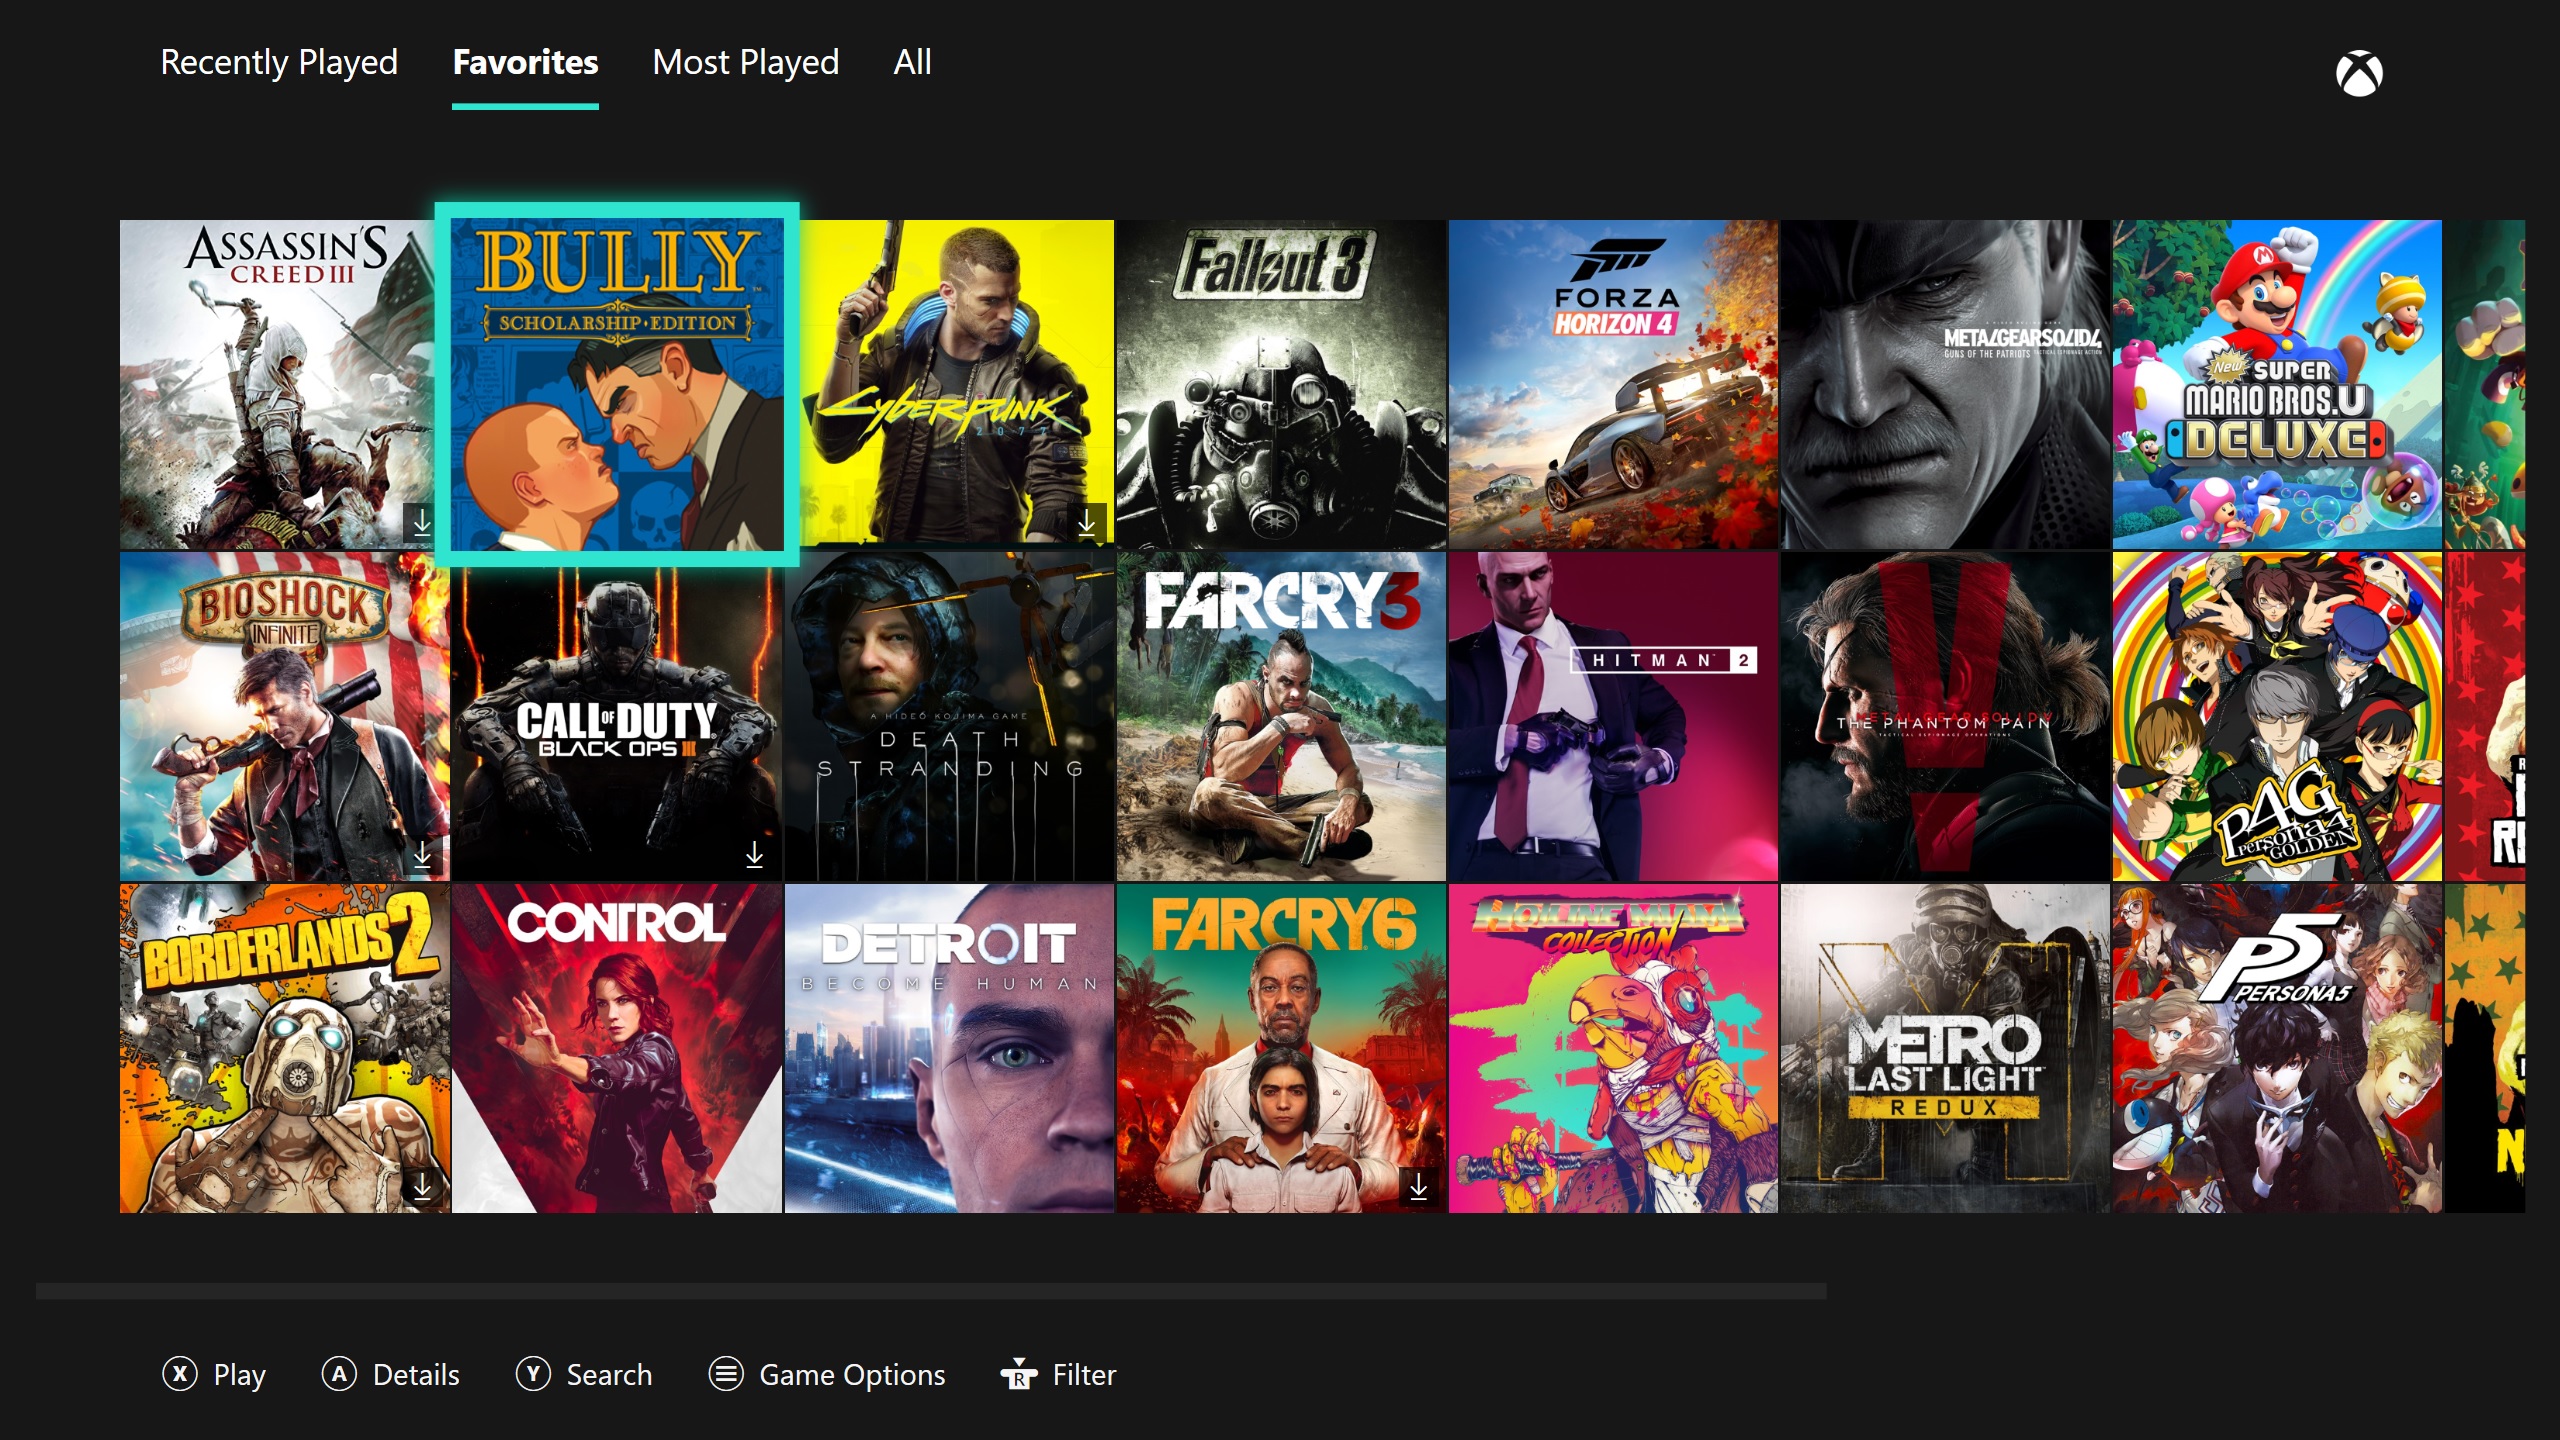Image resolution: width=2560 pixels, height=1440 pixels.
Task: Click the Play label
Action: [239, 1375]
